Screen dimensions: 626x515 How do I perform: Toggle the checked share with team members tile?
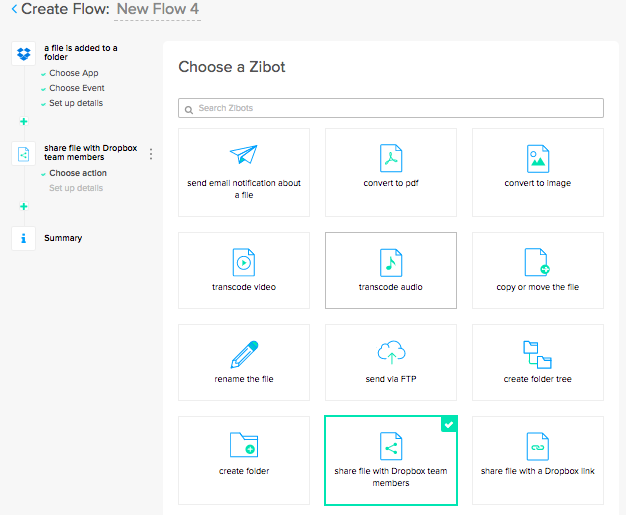(390, 460)
